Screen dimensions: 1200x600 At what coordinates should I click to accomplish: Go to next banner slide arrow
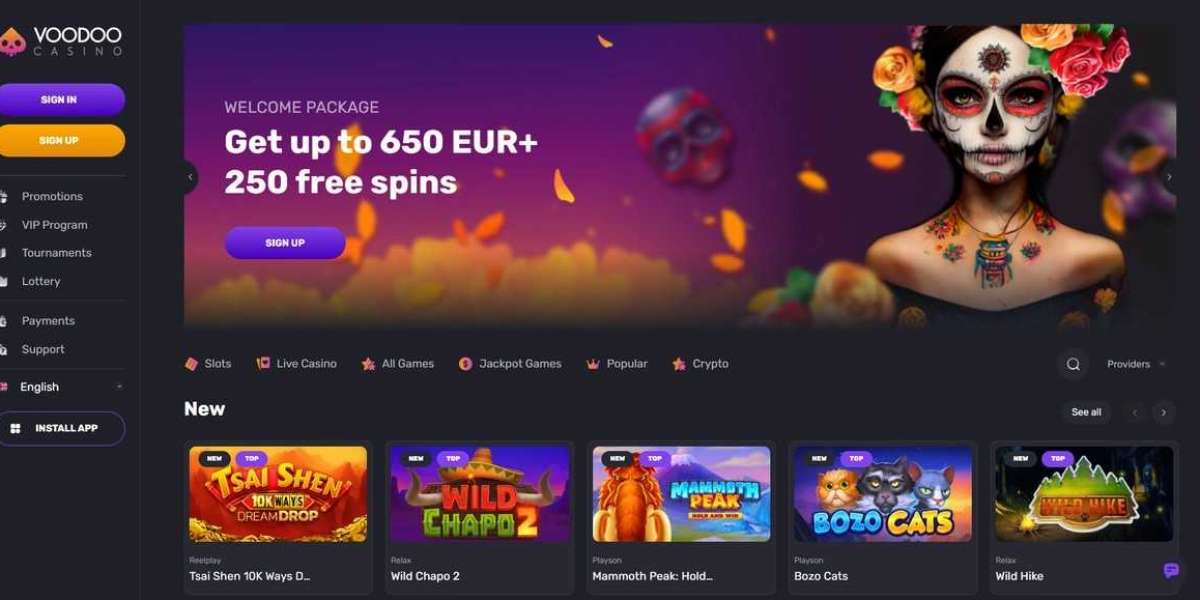click(x=1169, y=177)
